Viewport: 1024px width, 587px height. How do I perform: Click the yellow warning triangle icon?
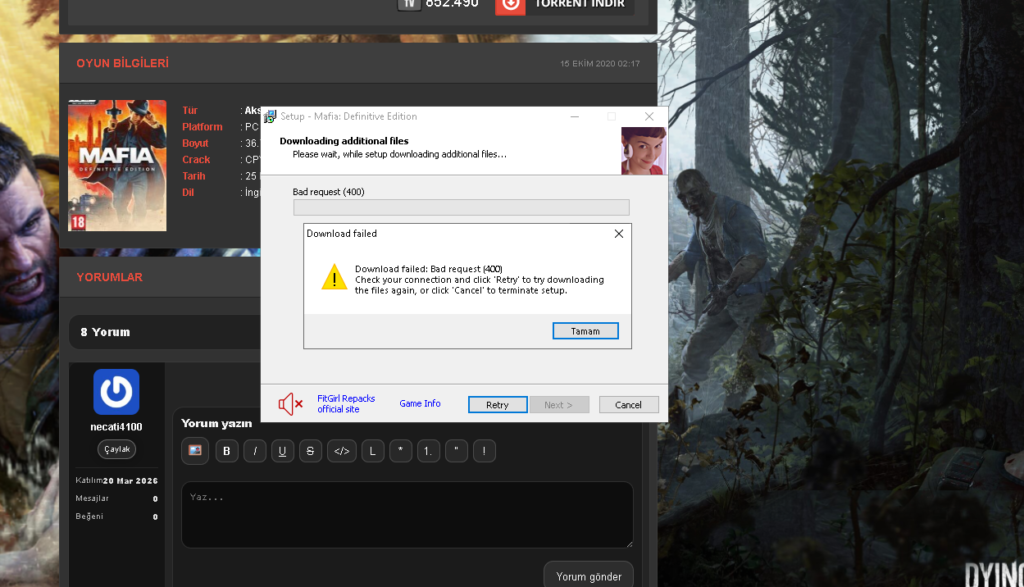334,277
